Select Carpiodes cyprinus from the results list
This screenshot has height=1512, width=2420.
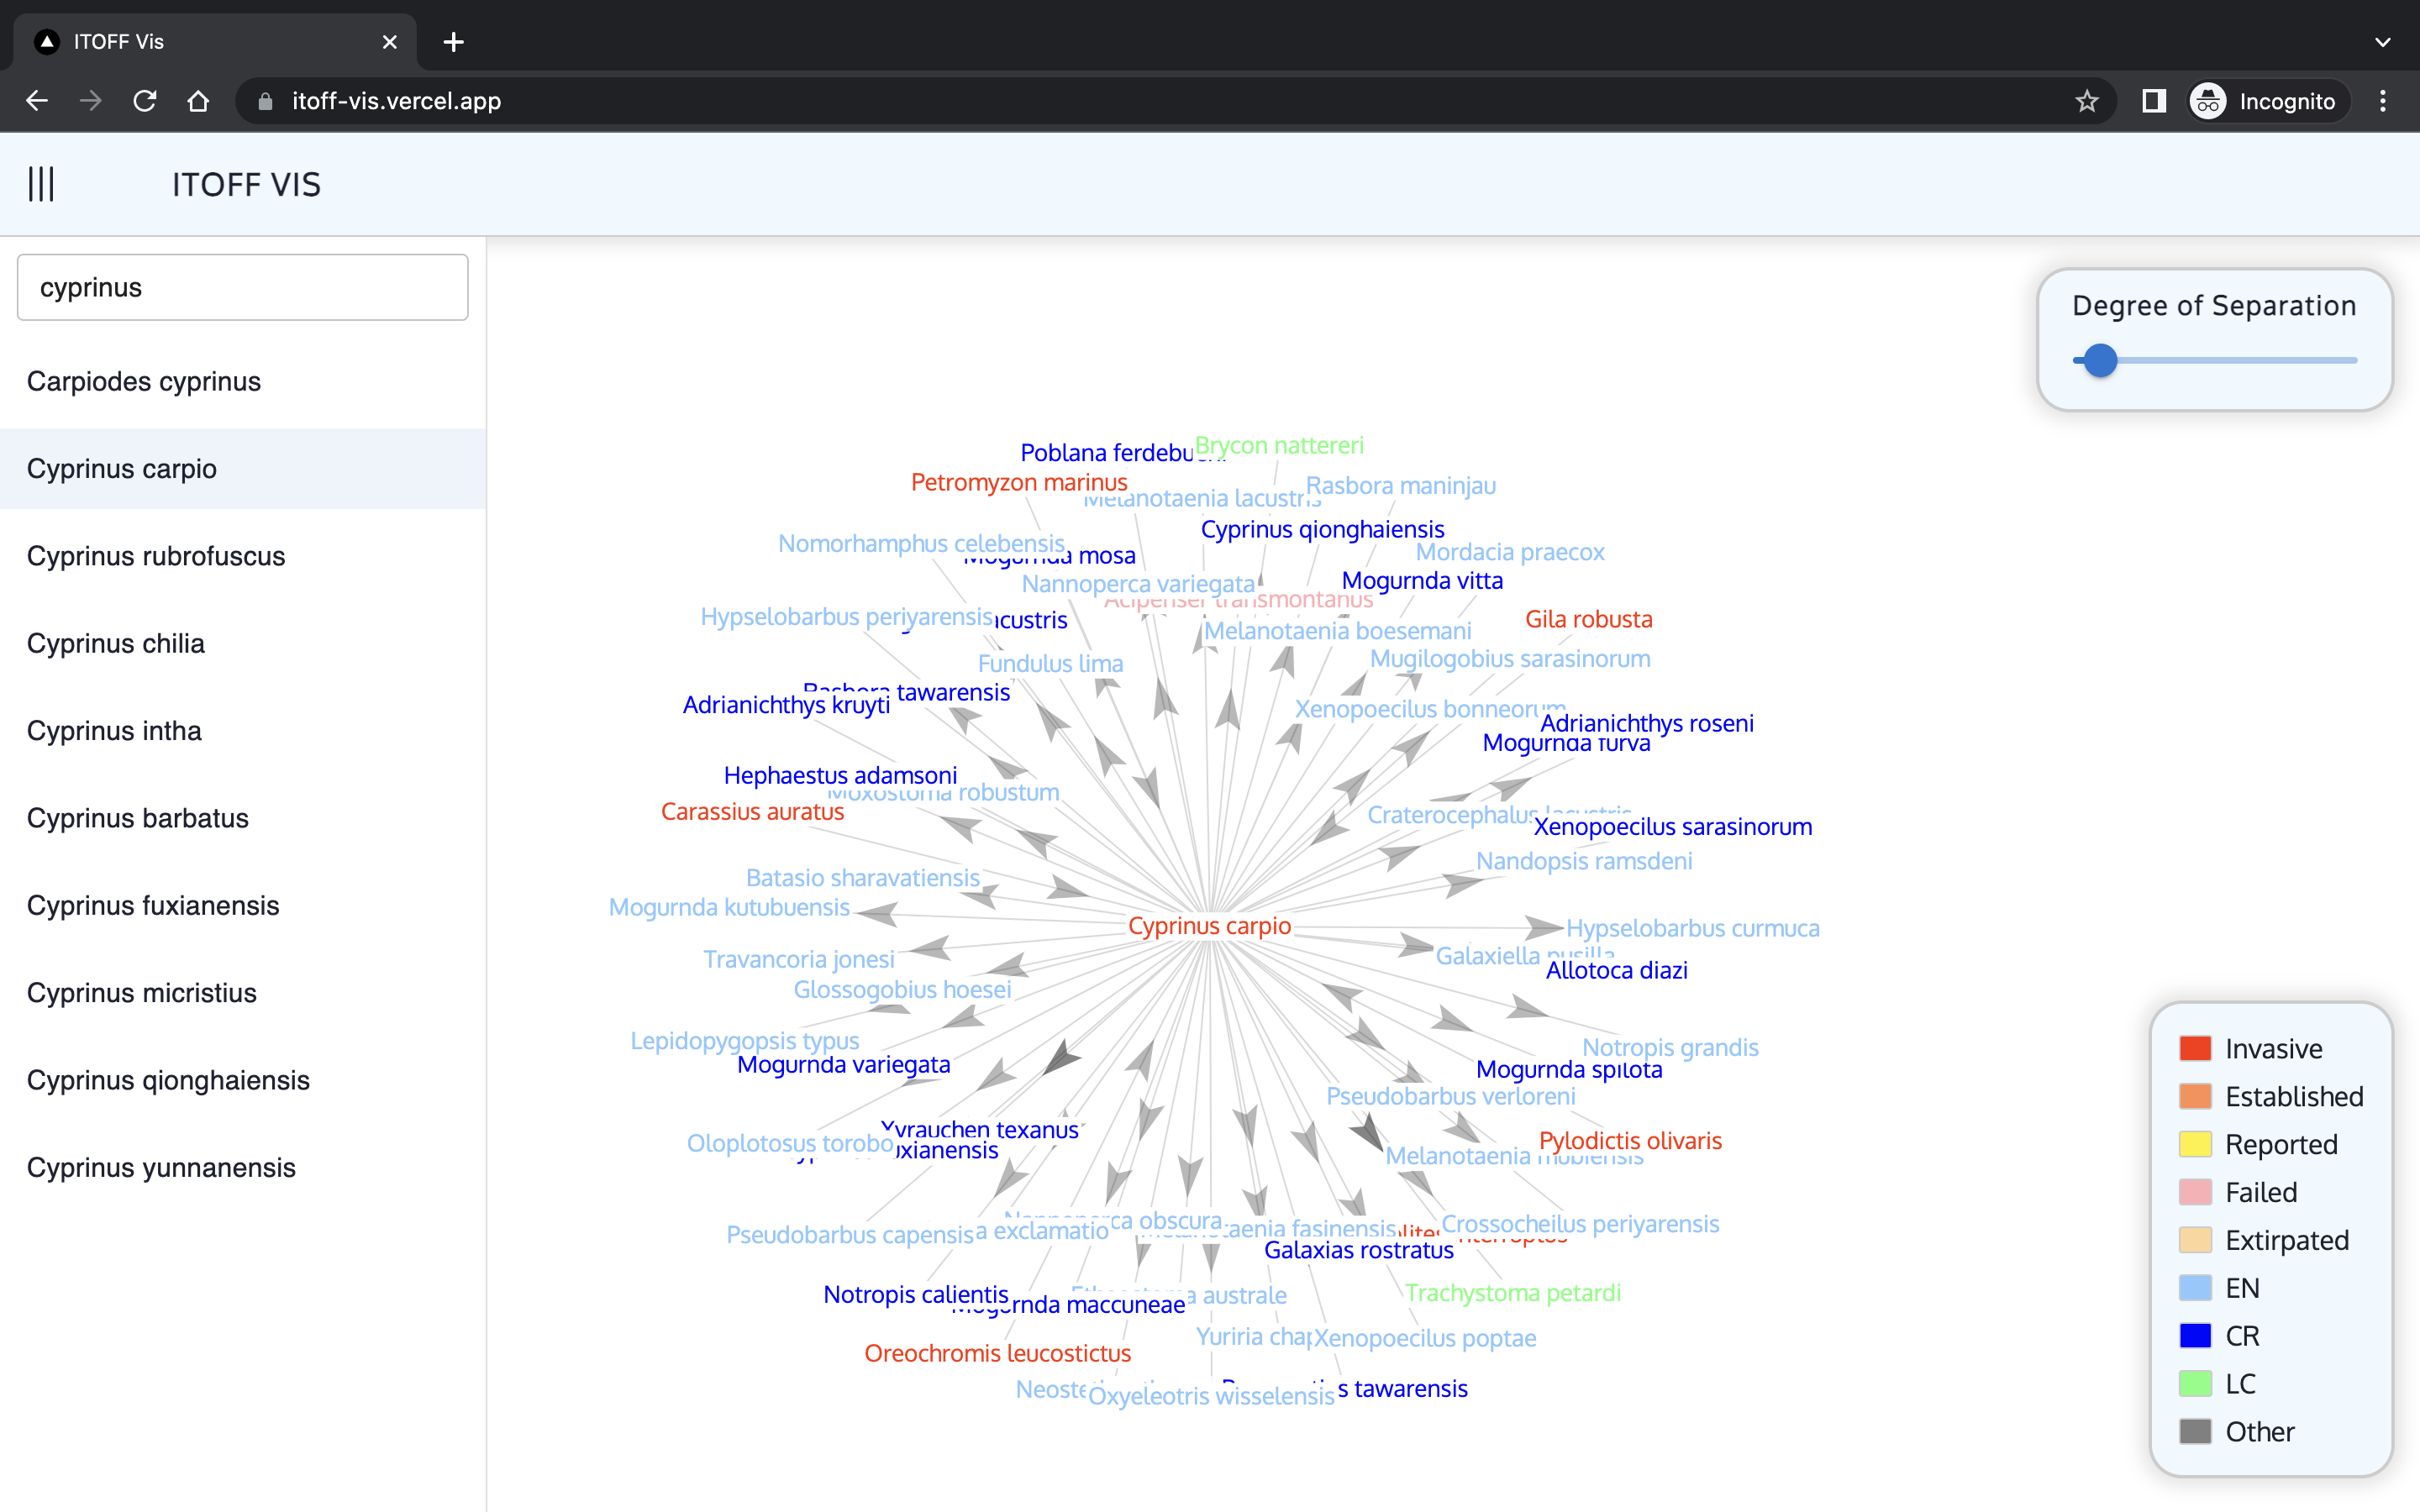pos(243,381)
